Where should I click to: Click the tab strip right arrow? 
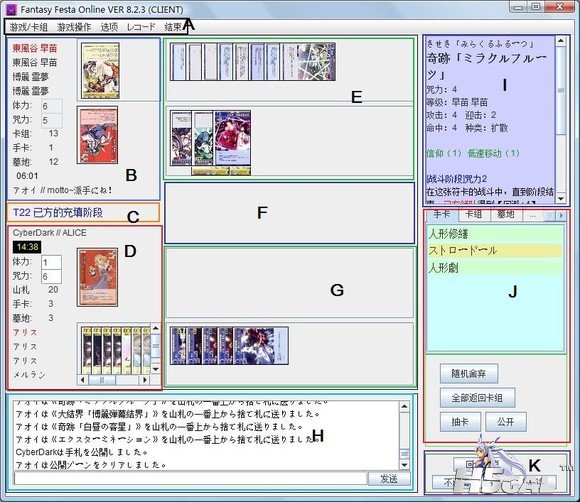562,216
